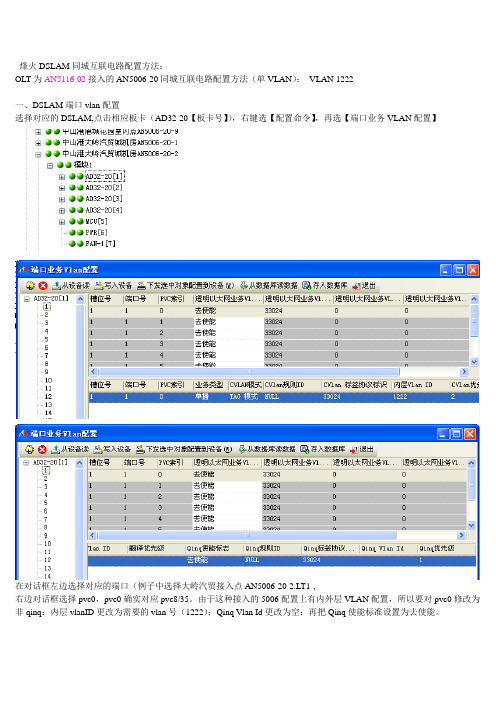This screenshot has width=496, height=702.
Task: Click 退出 in the upper dialog toolbar
Action: (x=364, y=285)
